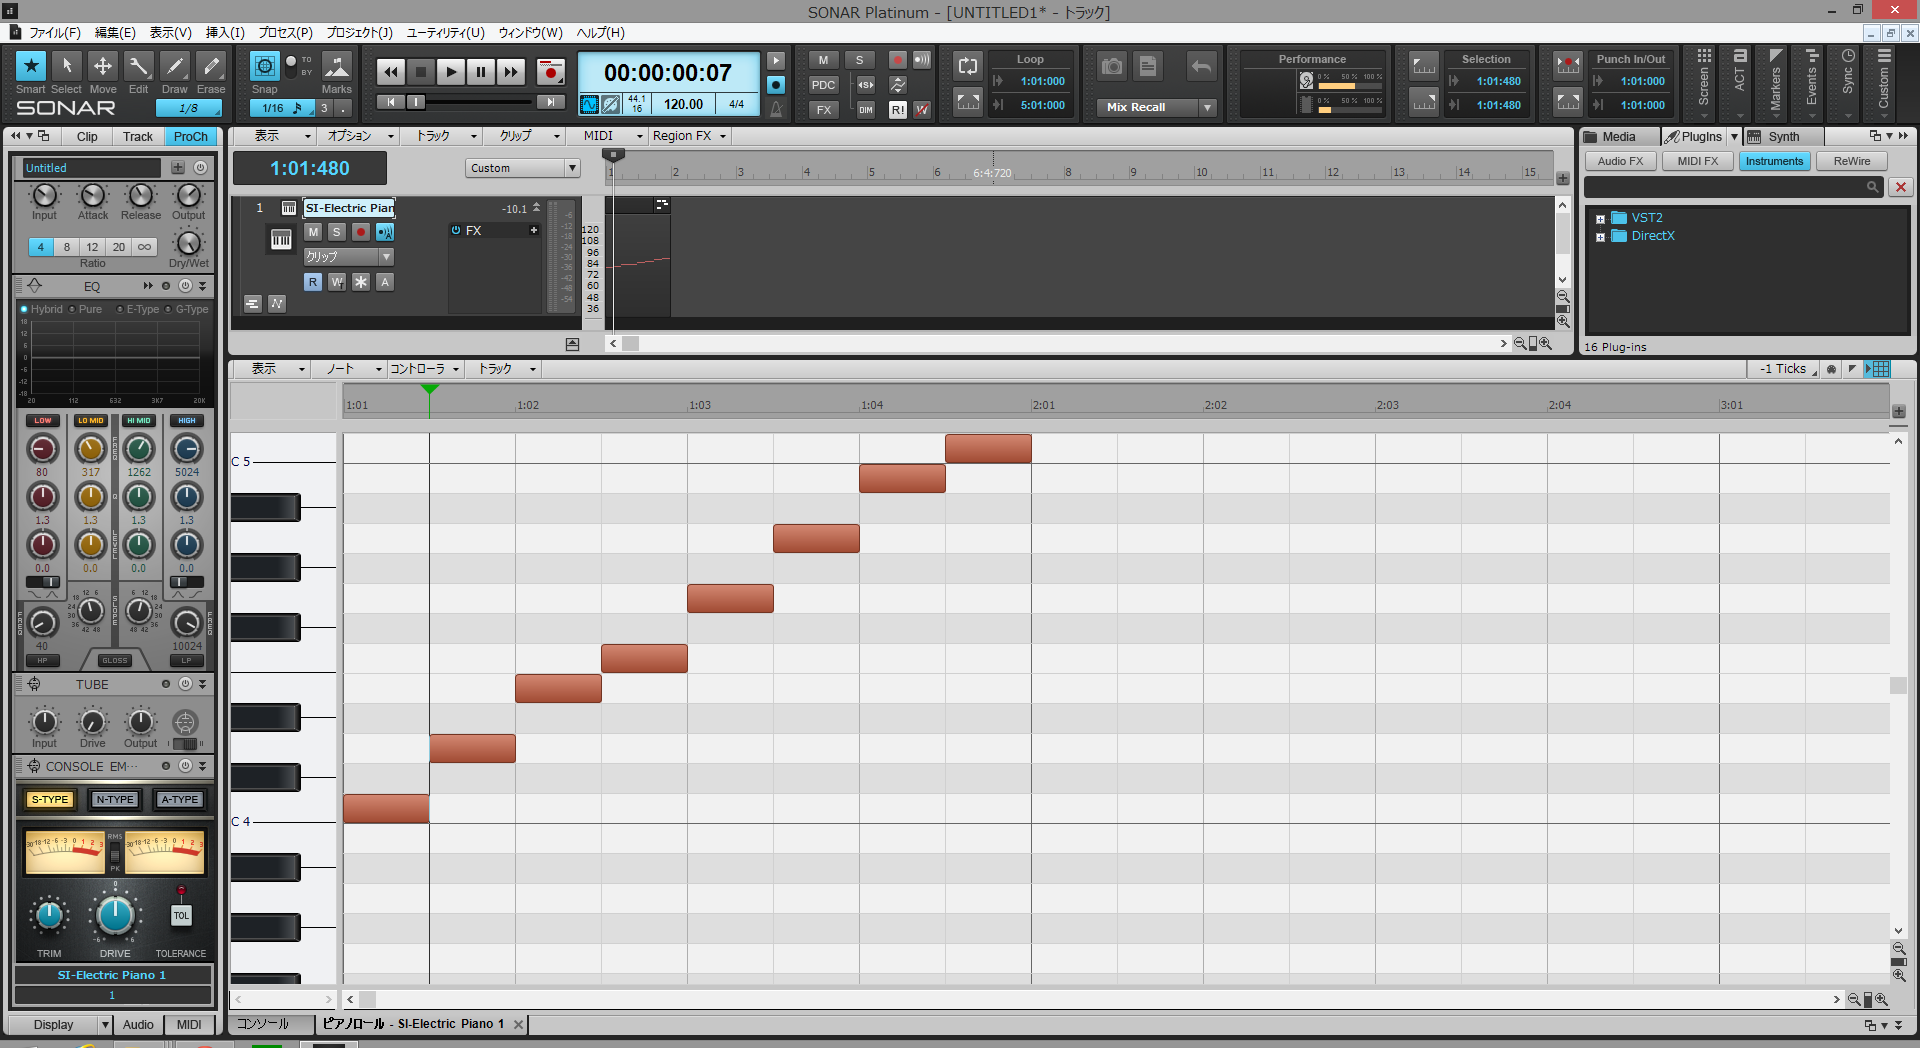The width and height of the screenshot is (1920, 1048).
Task: Select the Draw pencil tool
Action: (175, 66)
